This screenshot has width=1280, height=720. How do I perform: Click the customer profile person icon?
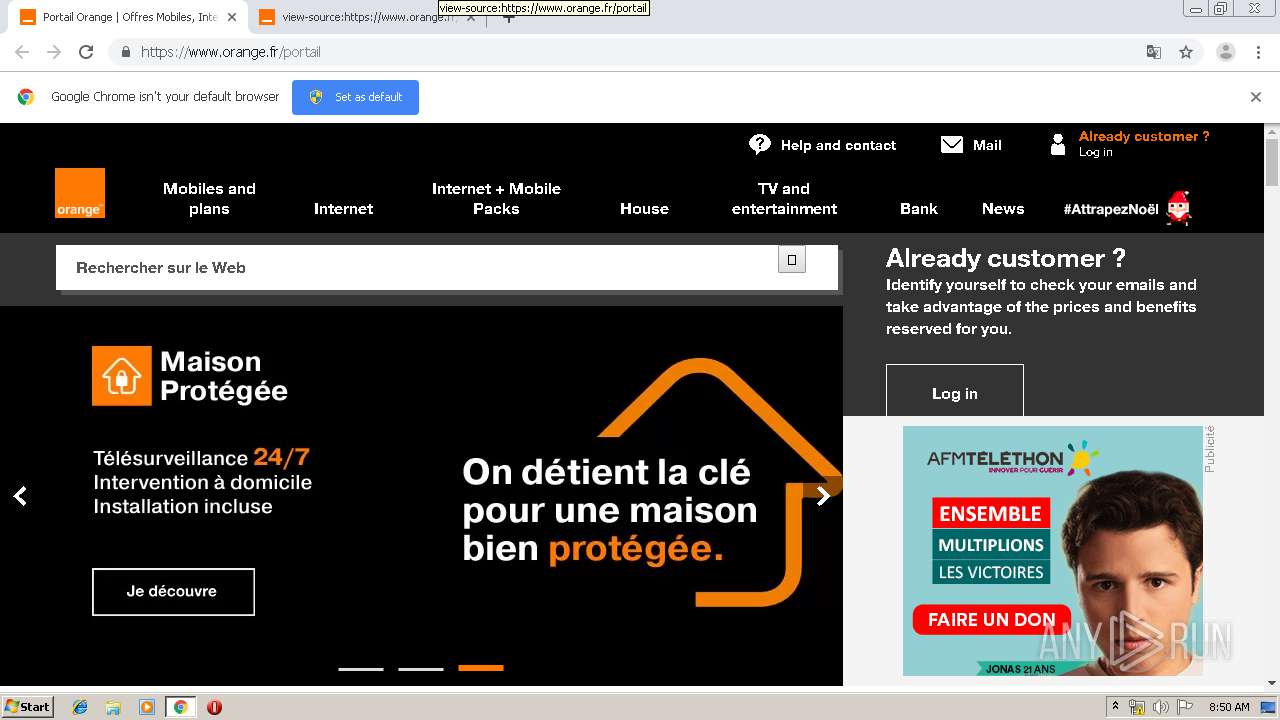point(1058,145)
